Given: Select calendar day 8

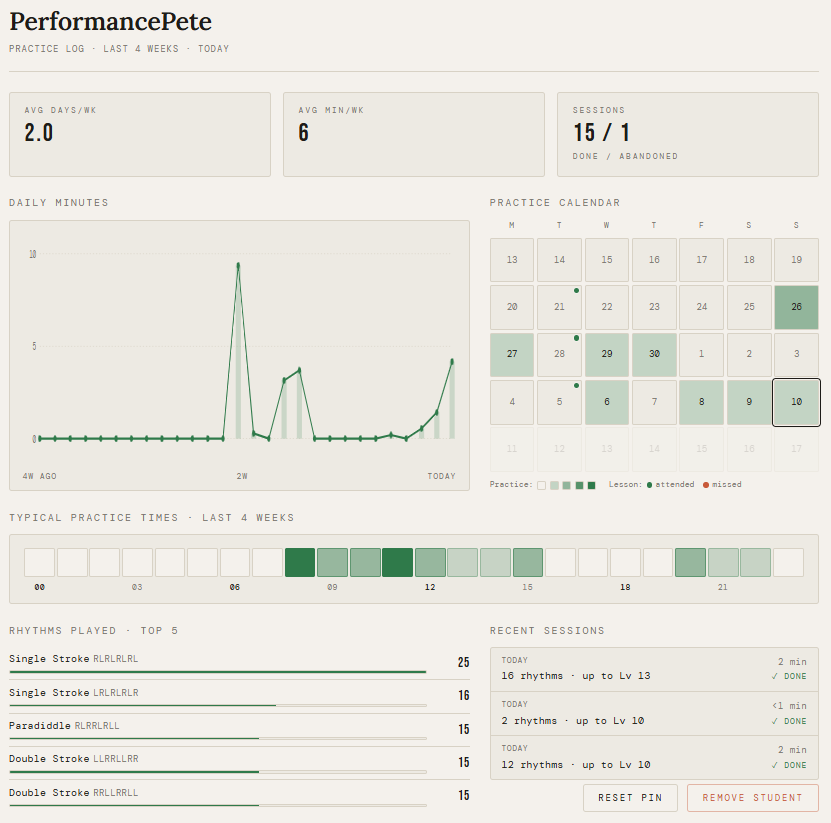Looking at the screenshot, I should point(701,402).
